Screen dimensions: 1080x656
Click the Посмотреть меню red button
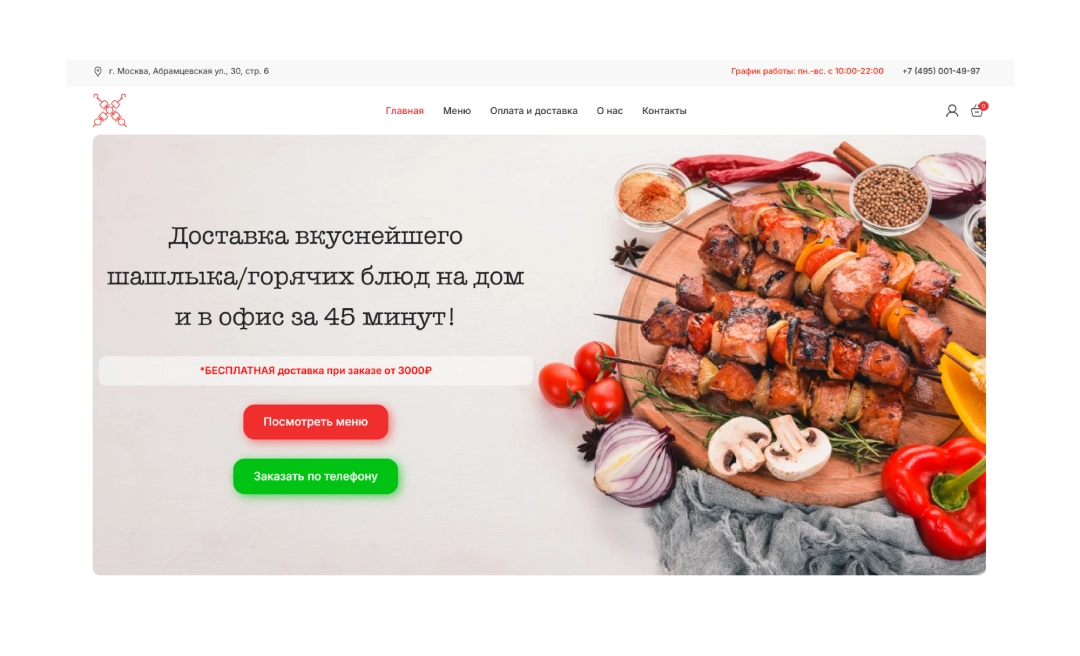coord(315,422)
